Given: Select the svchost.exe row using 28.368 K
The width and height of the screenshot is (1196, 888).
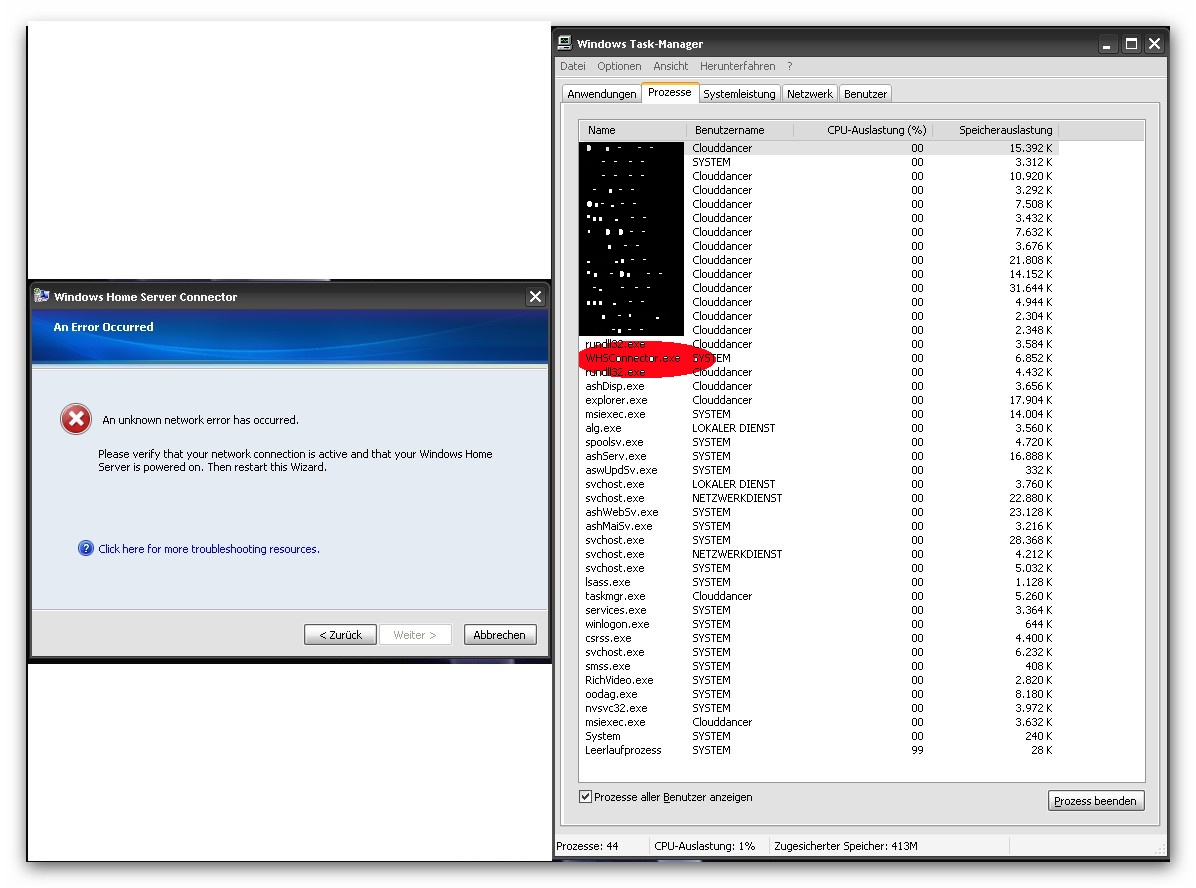Looking at the screenshot, I should [x=818, y=540].
